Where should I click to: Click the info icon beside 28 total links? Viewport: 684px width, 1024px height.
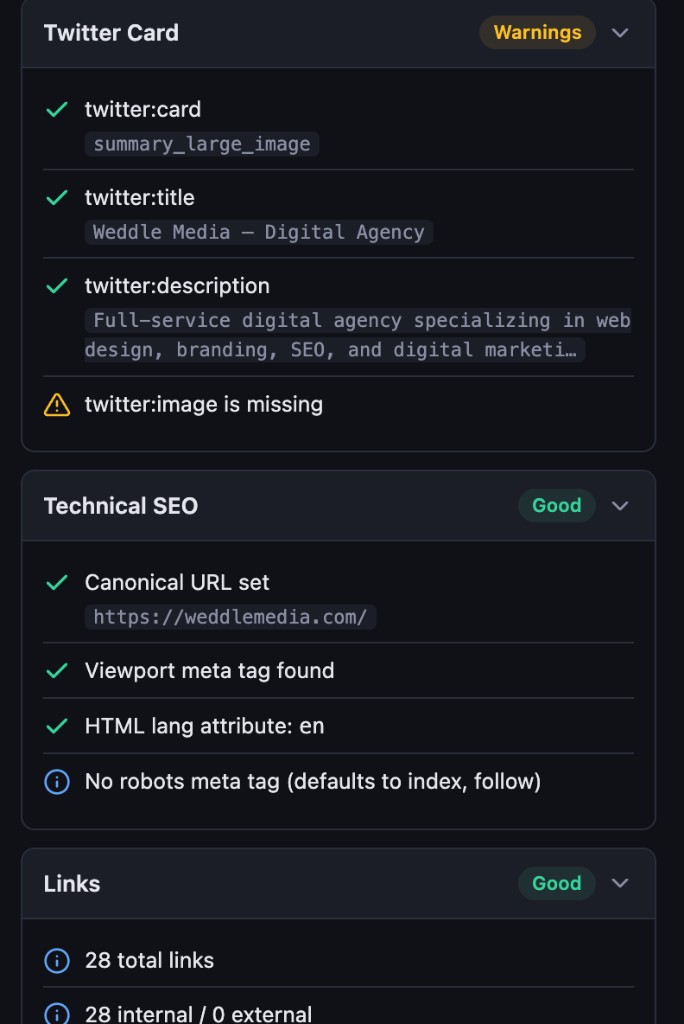(x=57, y=960)
